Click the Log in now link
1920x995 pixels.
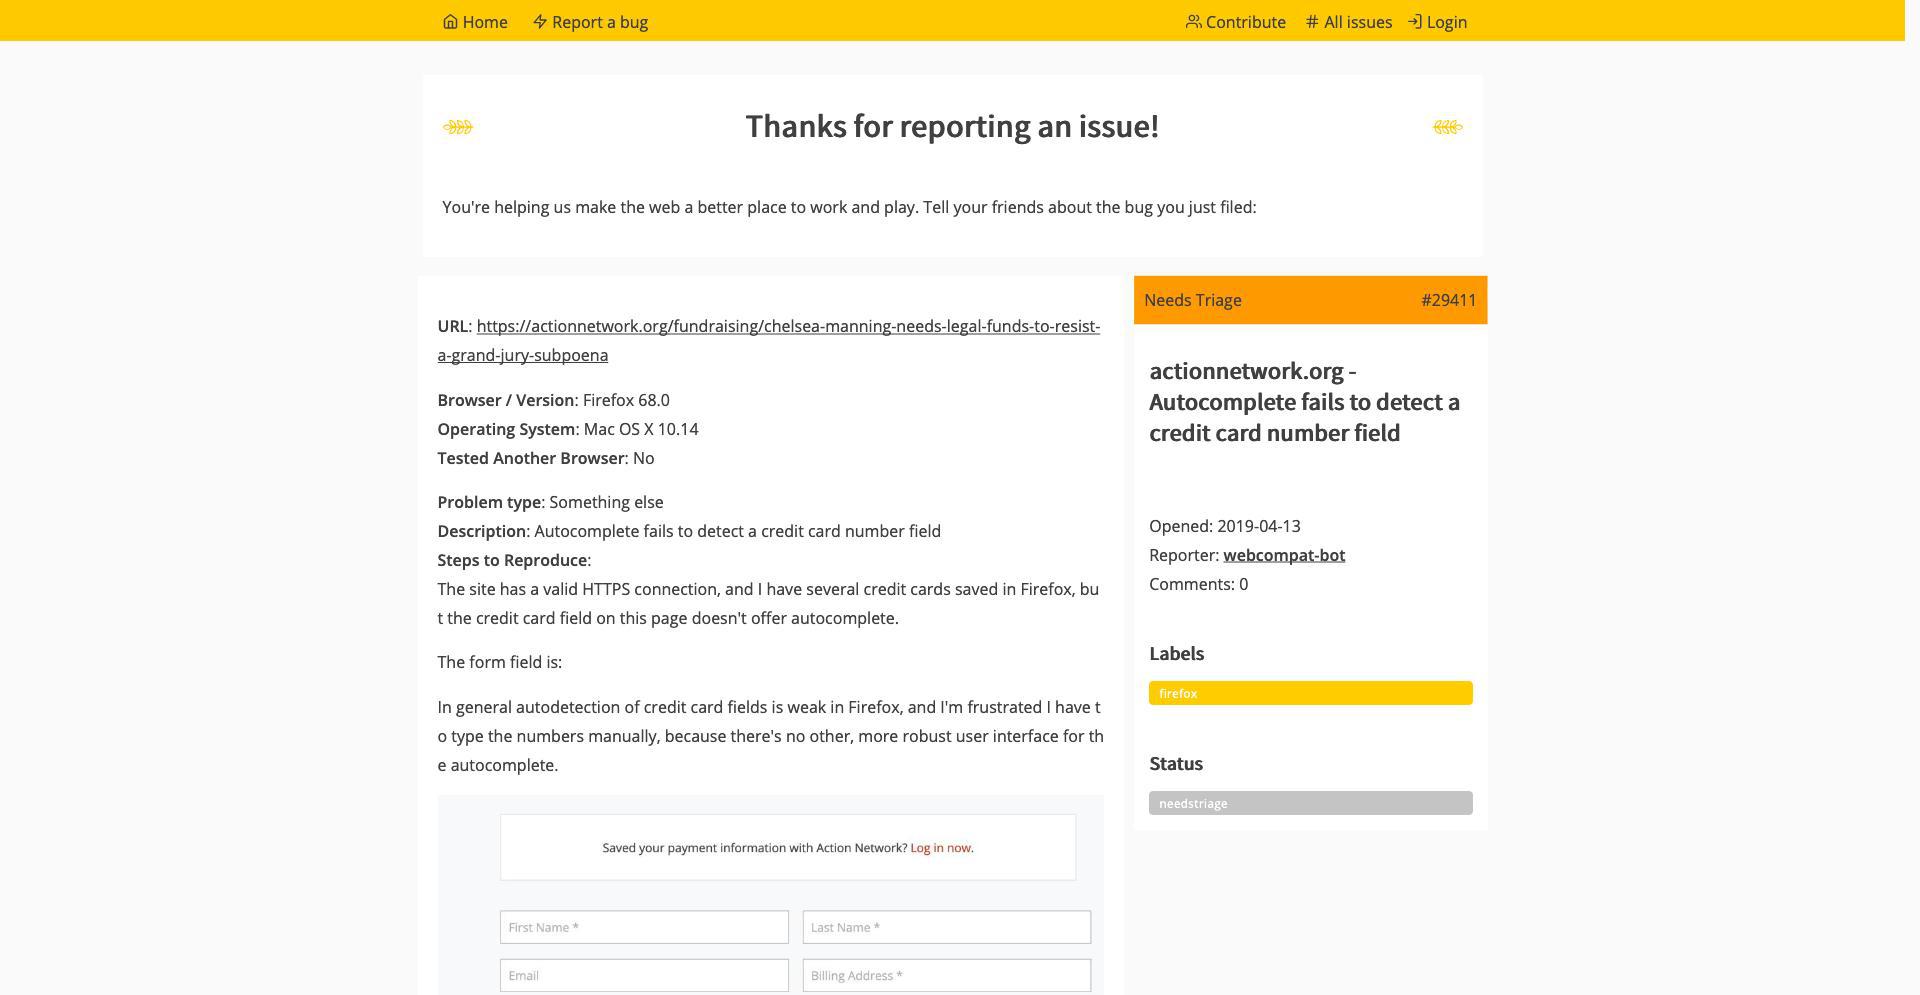pyautogui.click(x=939, y=847)
